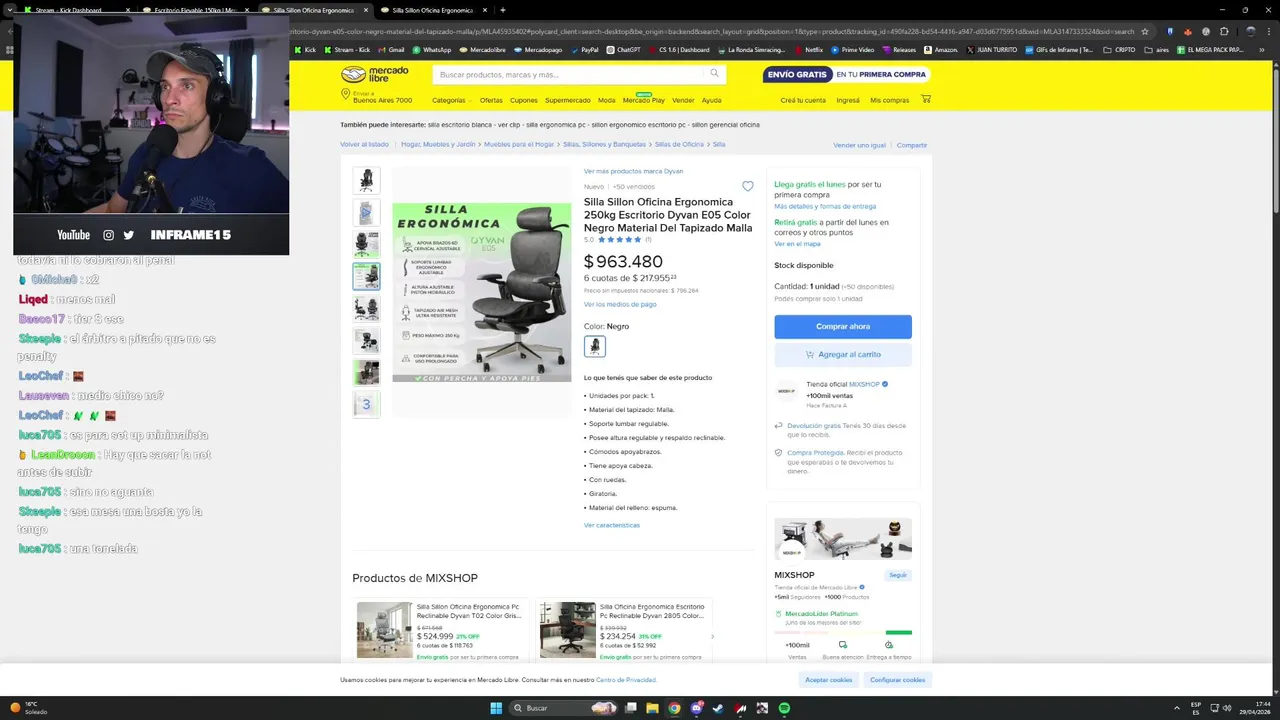Open Mis compras
This screenshot has height=720, width=1280.
890,100
